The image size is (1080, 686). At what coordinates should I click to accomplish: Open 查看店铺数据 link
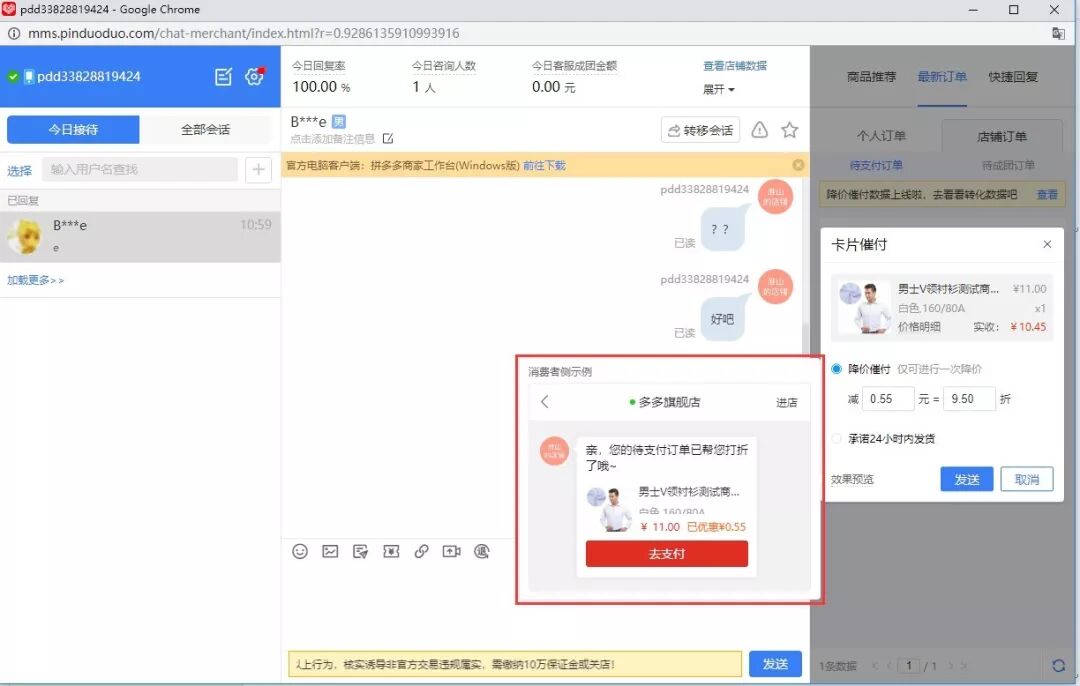(x=734, y=65)
